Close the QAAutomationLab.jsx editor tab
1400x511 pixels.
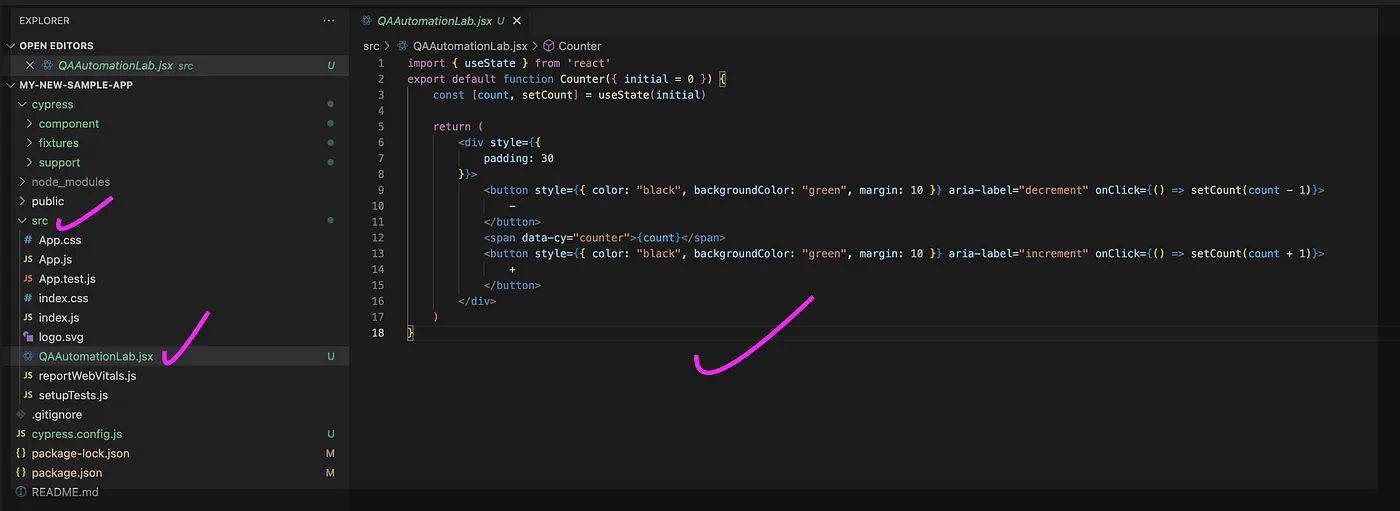coord(518,20)
